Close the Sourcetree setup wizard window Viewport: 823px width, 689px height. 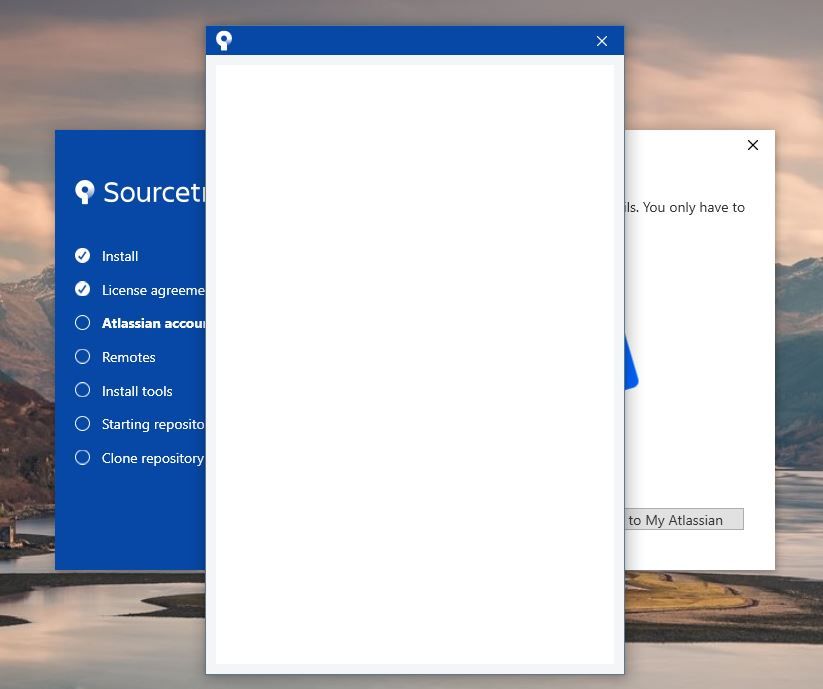tap(753, 145)
